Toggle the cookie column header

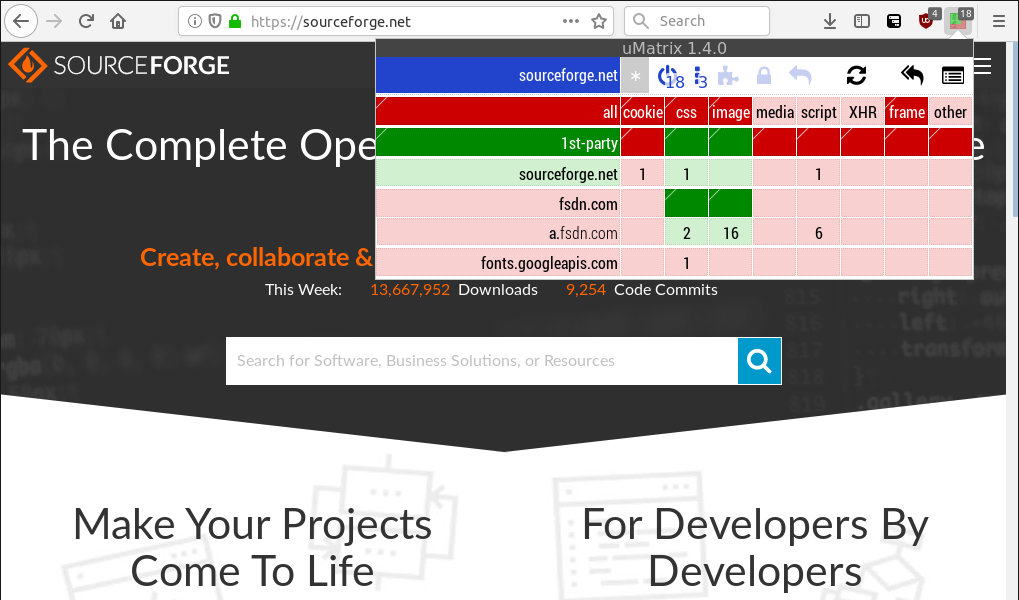pos(643,112)
